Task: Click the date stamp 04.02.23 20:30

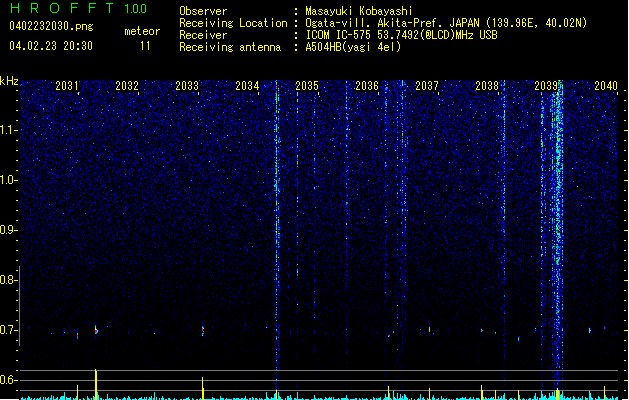Action: (x=51, y=46)
